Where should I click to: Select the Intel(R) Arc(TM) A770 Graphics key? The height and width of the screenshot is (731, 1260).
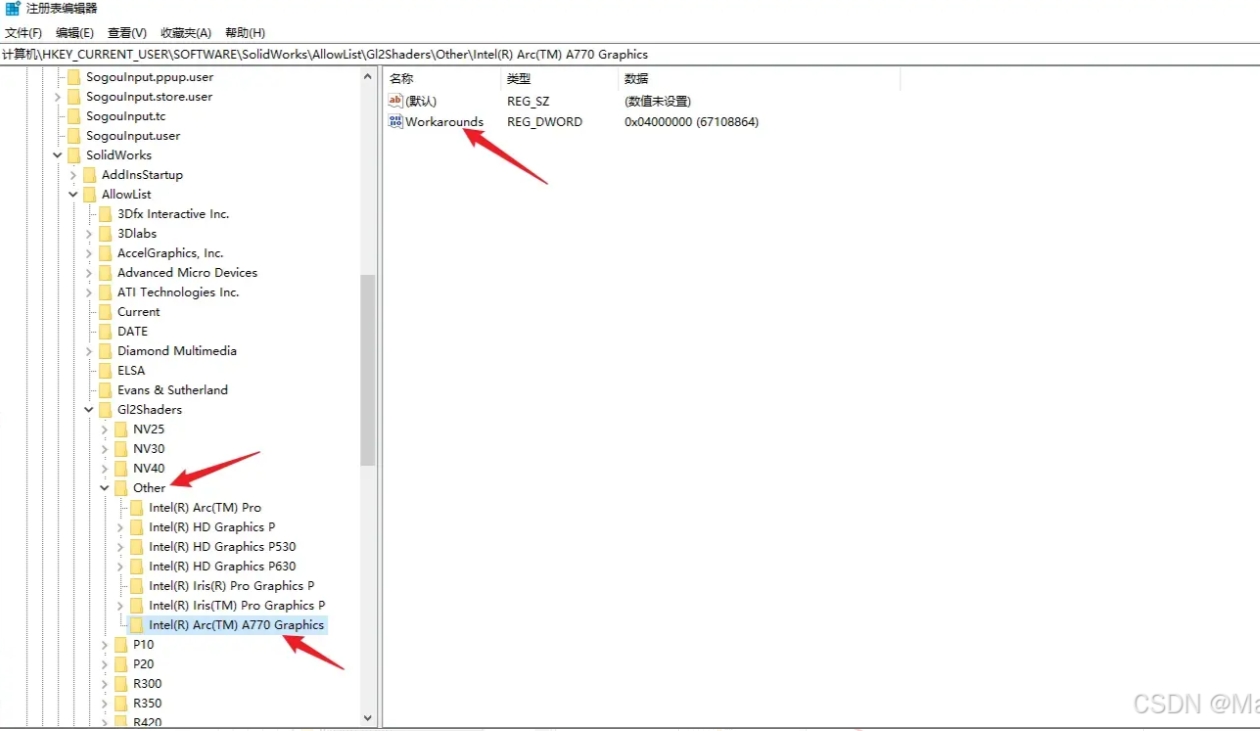coord(236,625)
